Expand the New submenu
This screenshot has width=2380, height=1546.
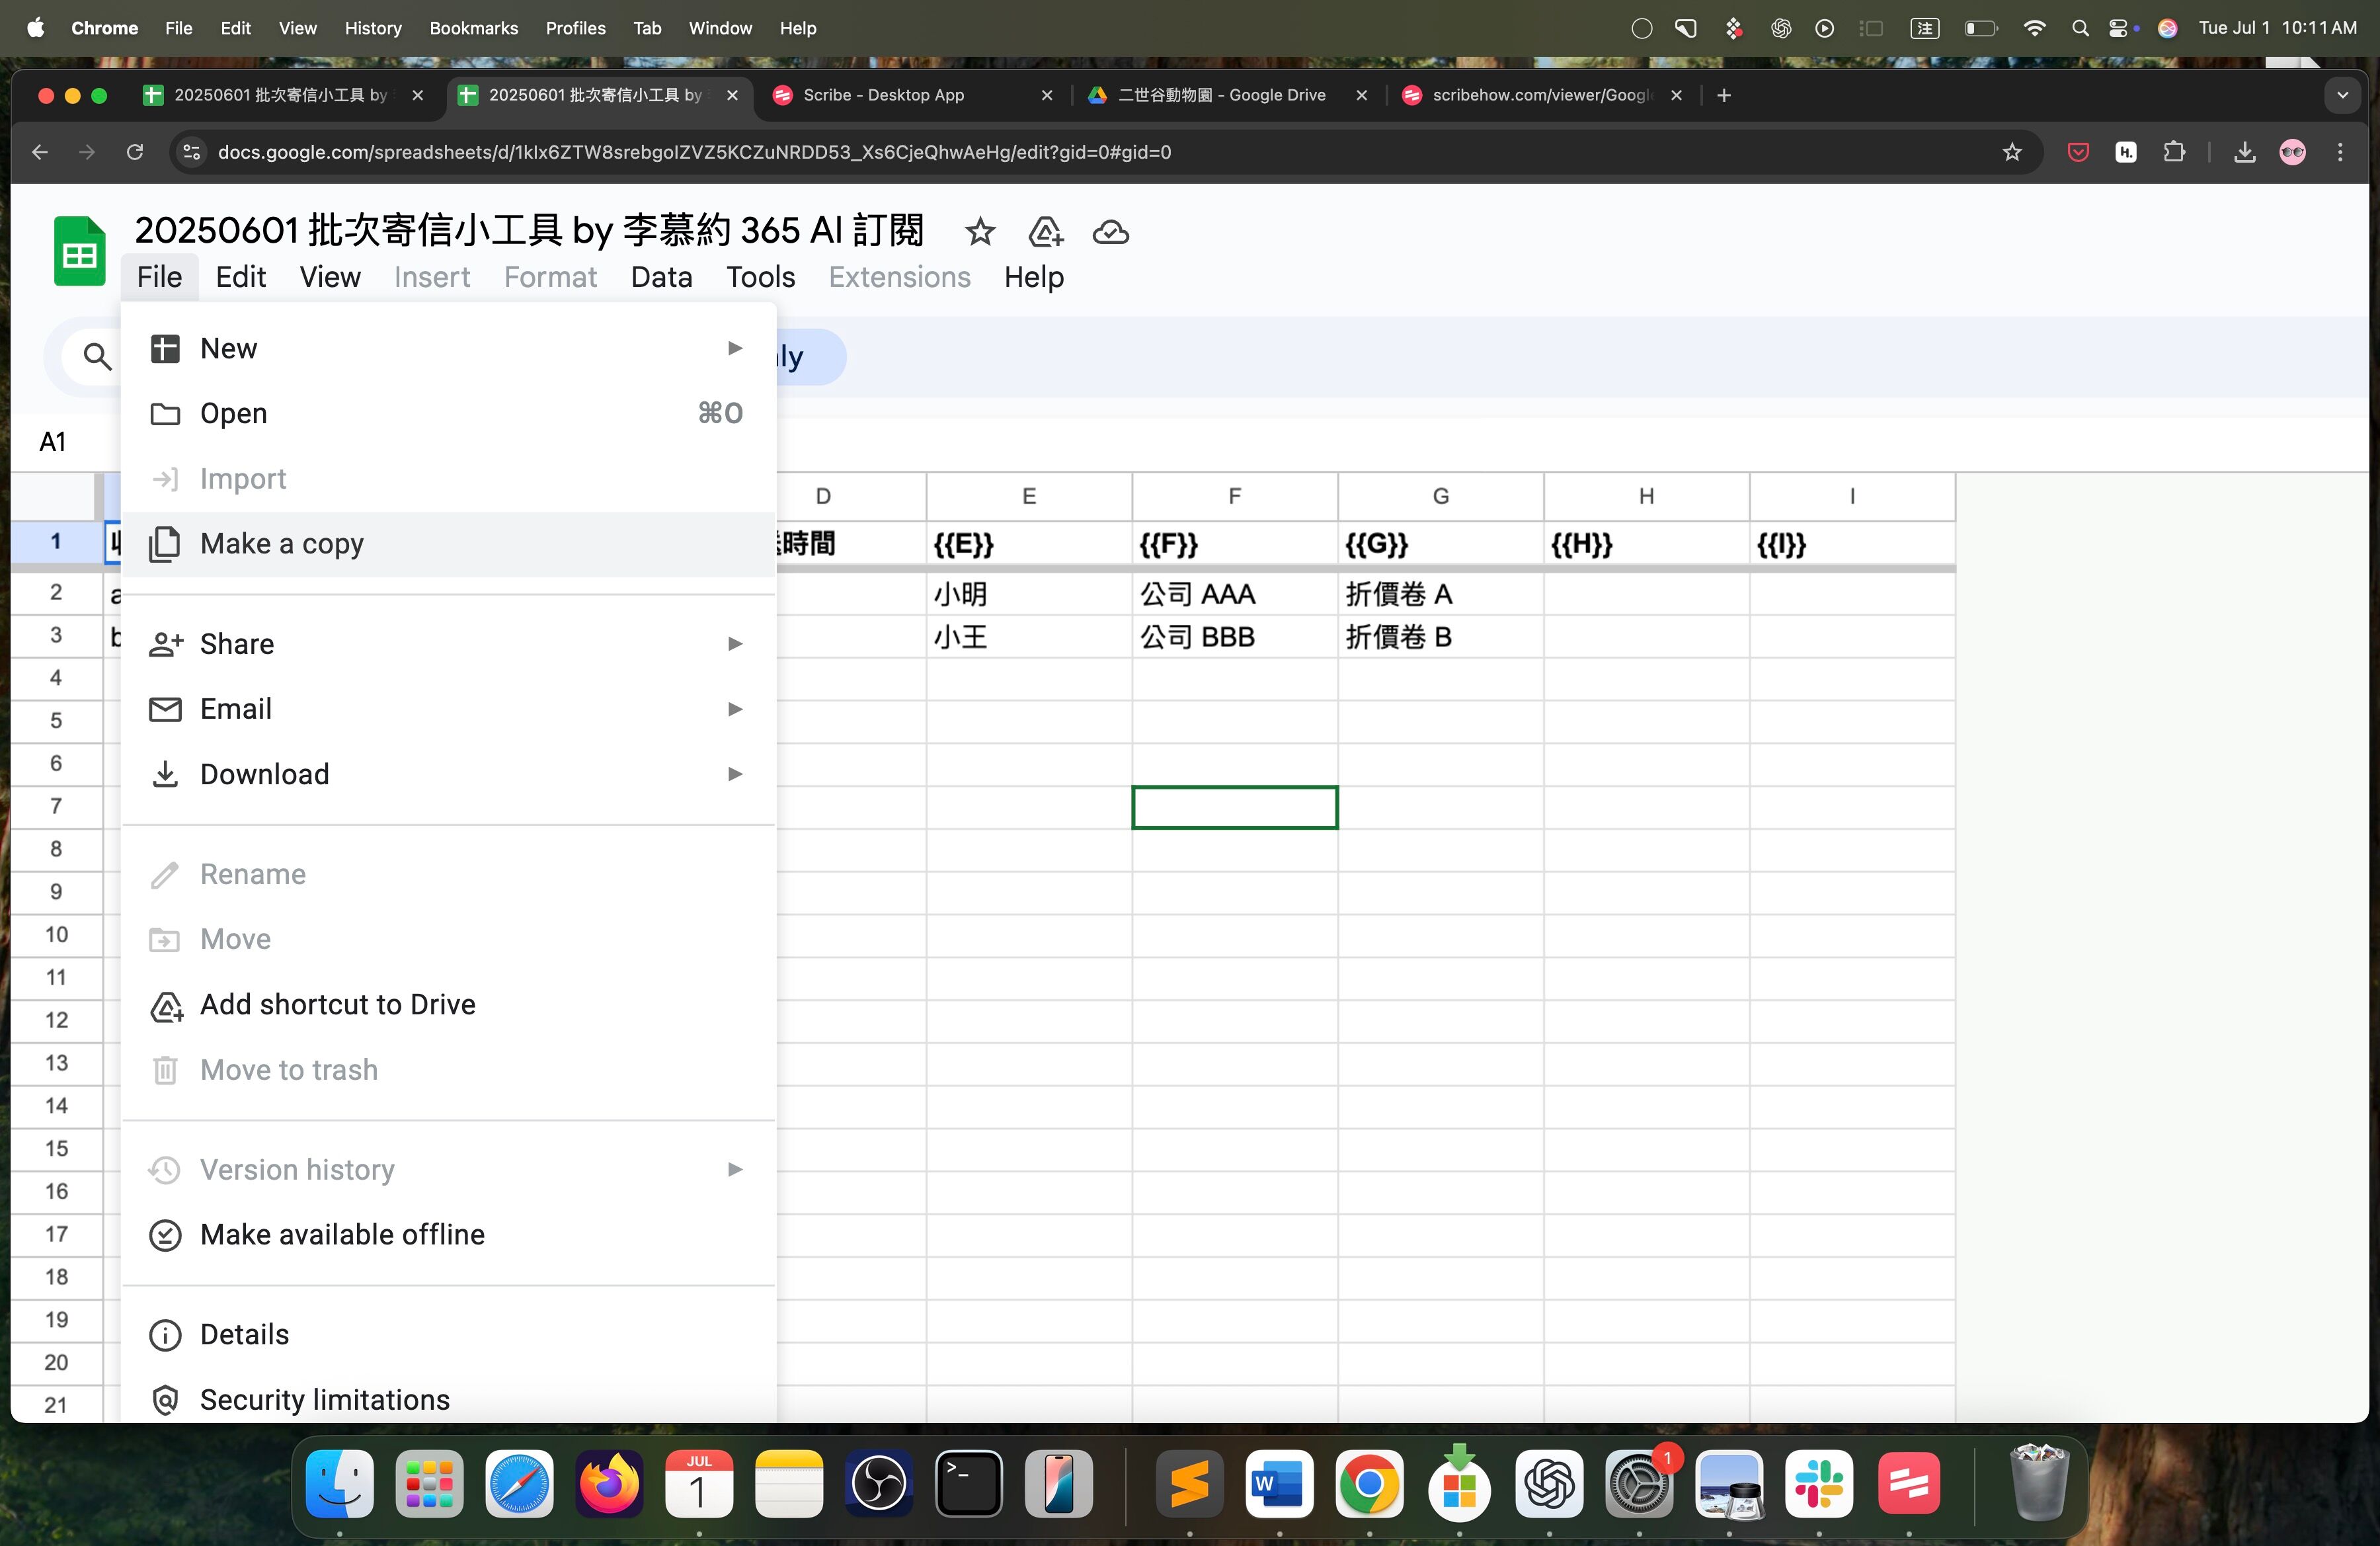[448, 348]
